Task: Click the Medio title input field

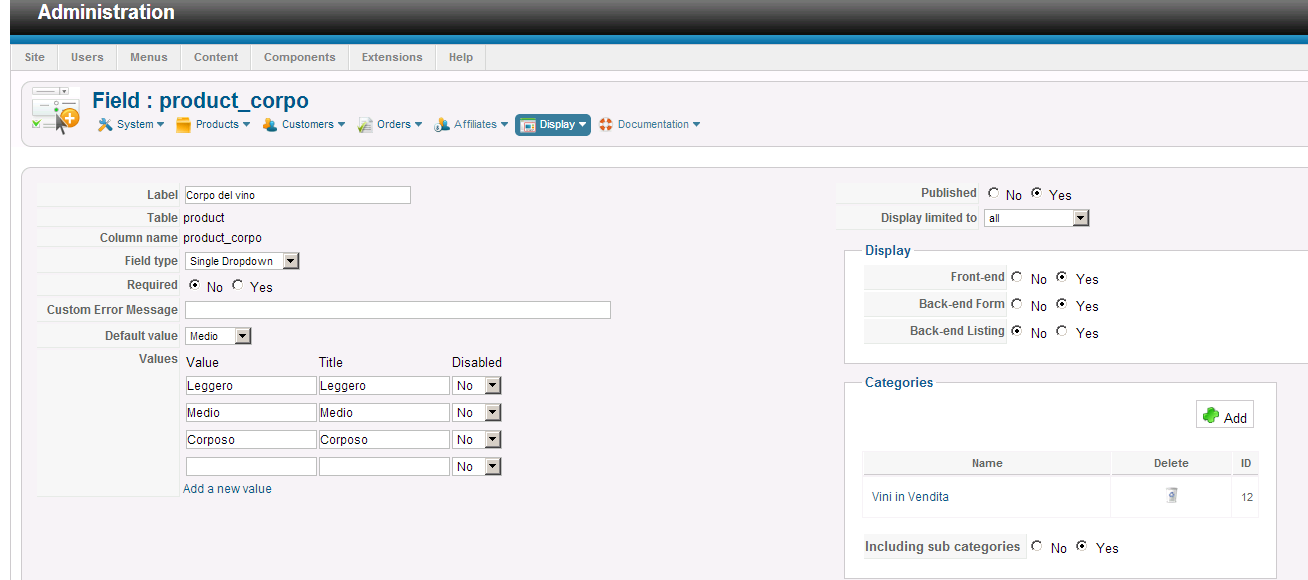Action: [384, 412]
